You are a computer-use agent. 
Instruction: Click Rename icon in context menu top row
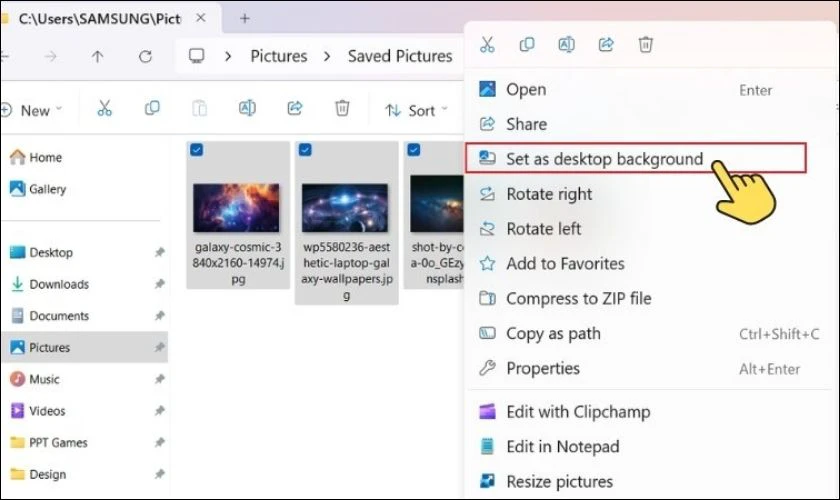(566, 44)
